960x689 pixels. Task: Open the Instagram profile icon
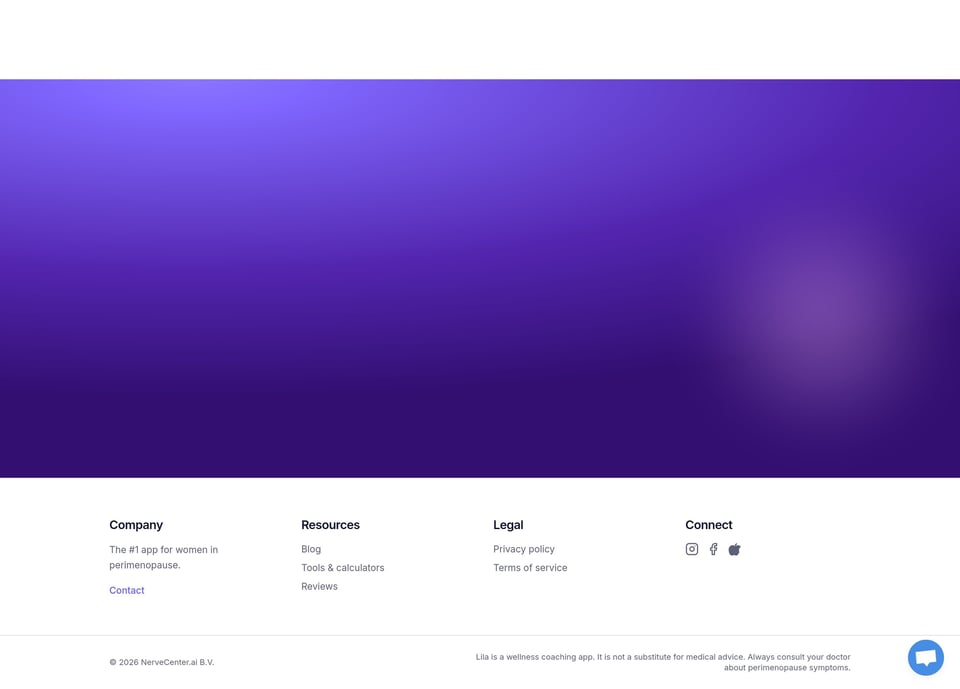click(x=692, y=549)
